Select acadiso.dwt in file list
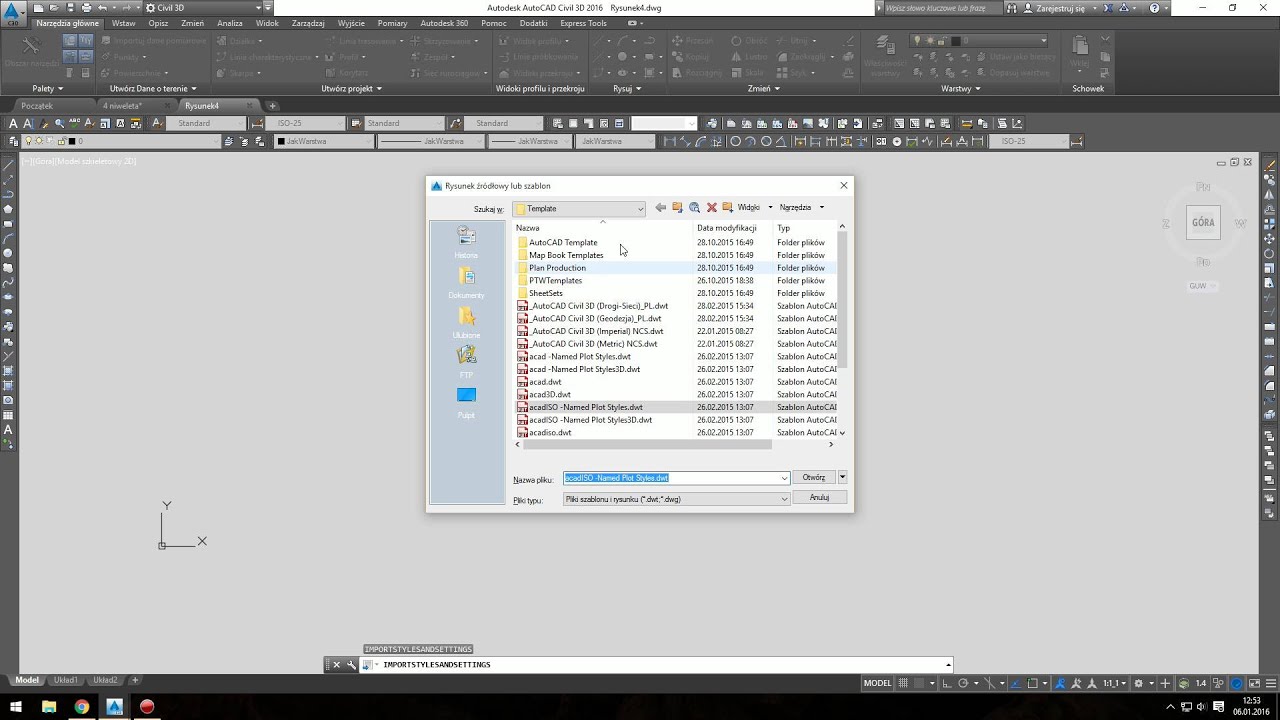 (550, 433)
